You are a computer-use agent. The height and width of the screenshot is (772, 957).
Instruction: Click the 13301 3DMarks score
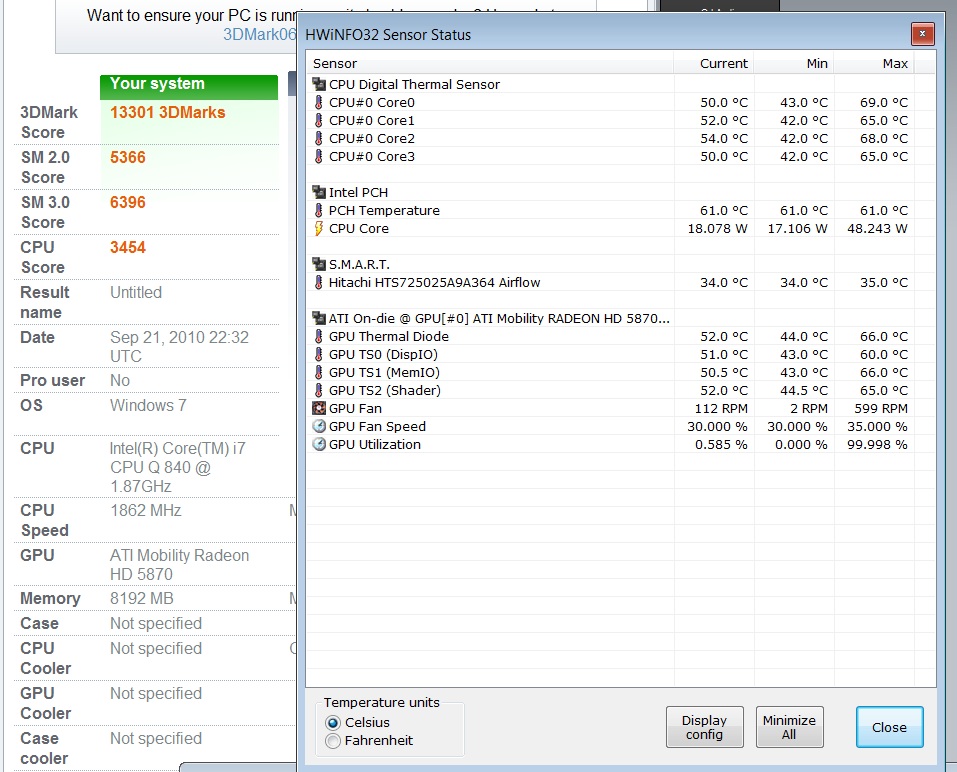coord(168,112)
